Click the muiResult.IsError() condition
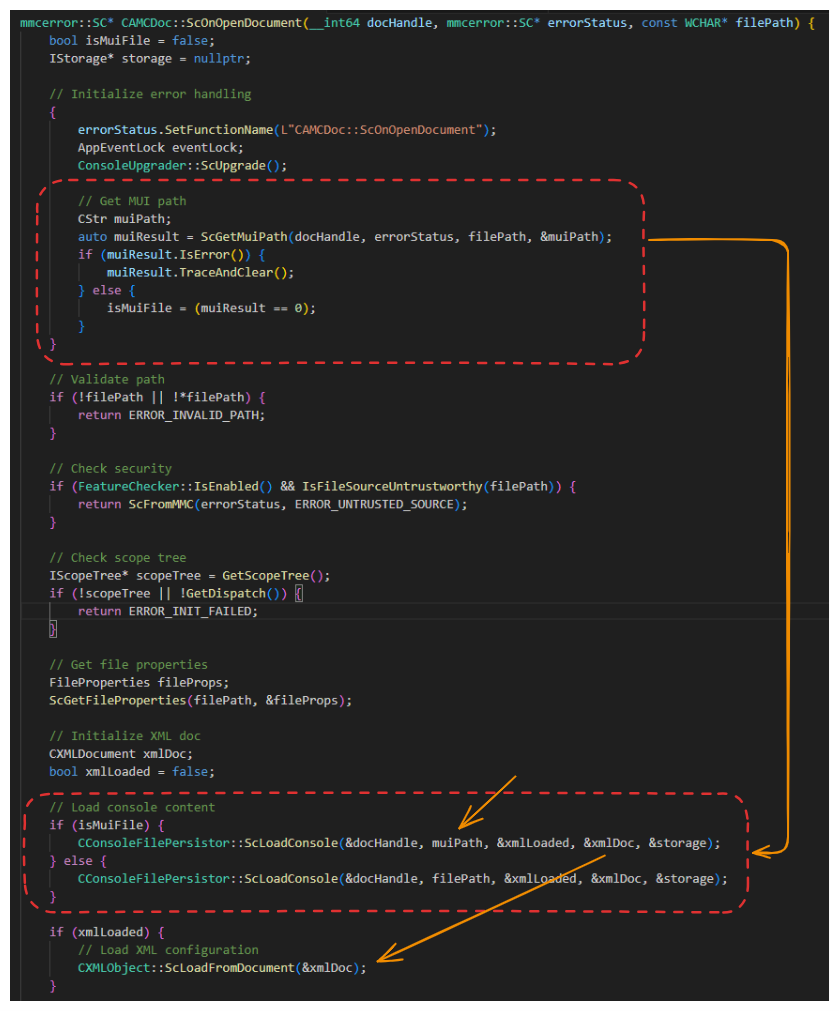The width and height of the screenshot is (839, 1011). pyautogui.click(x=156, y=255)
